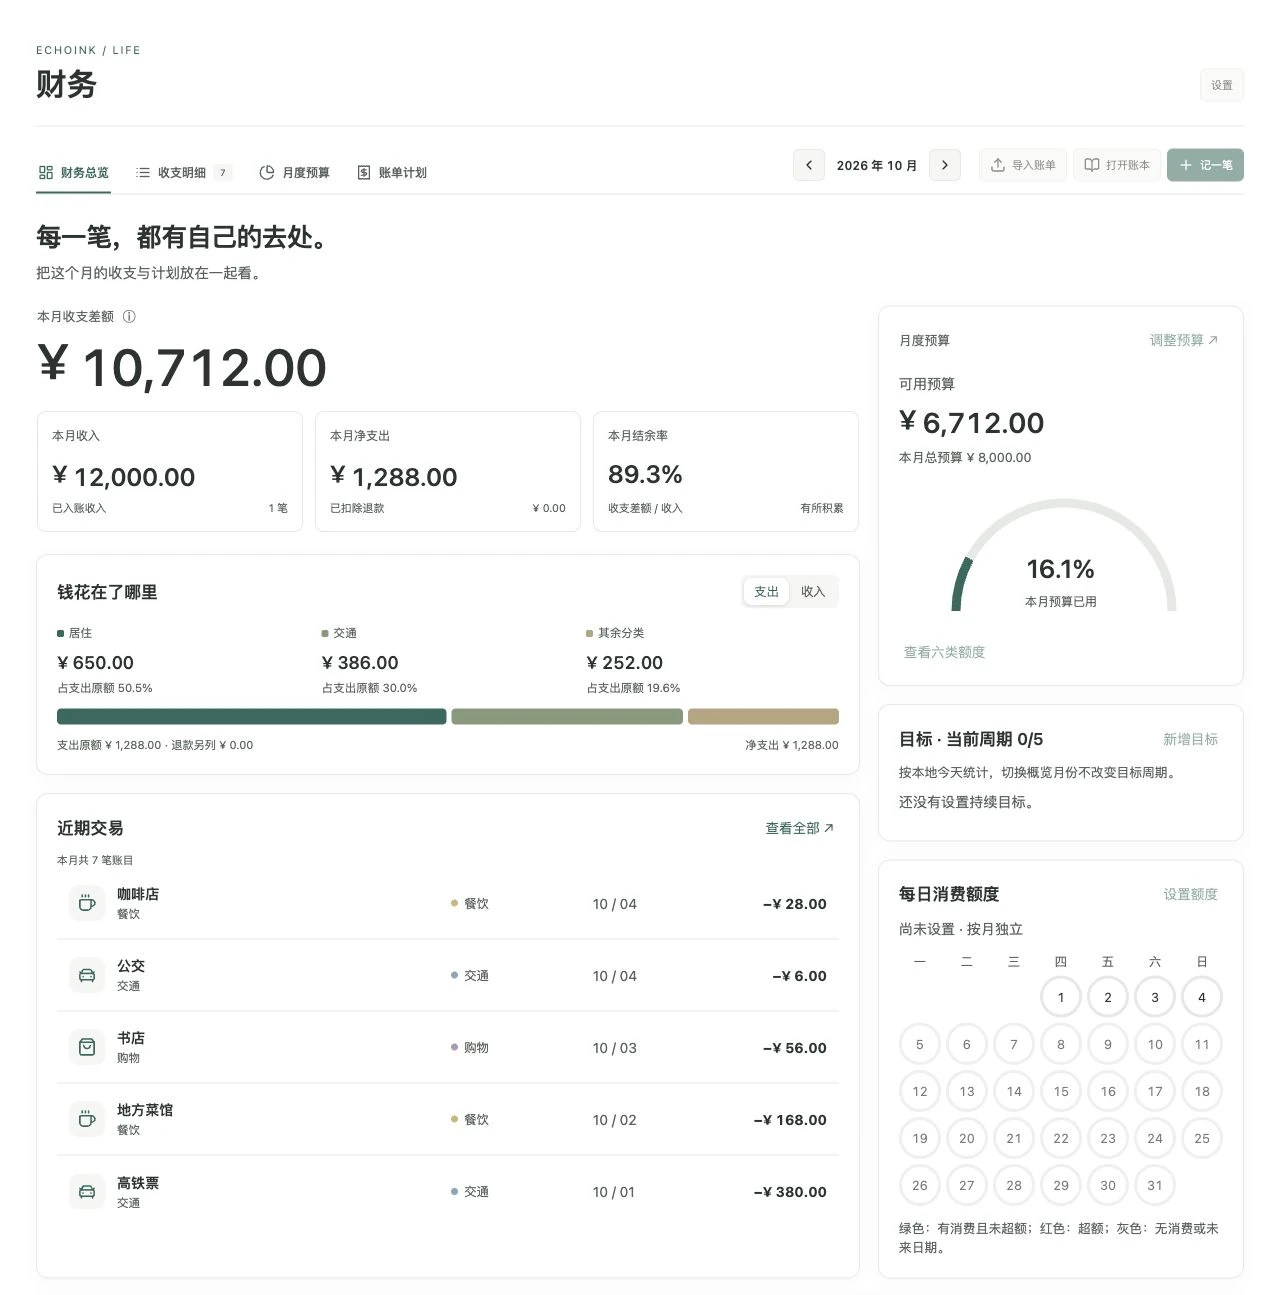Screen dimensions: 1280x1295
Task: Switch the breakdown to 收入
Action: pos(813,591)
